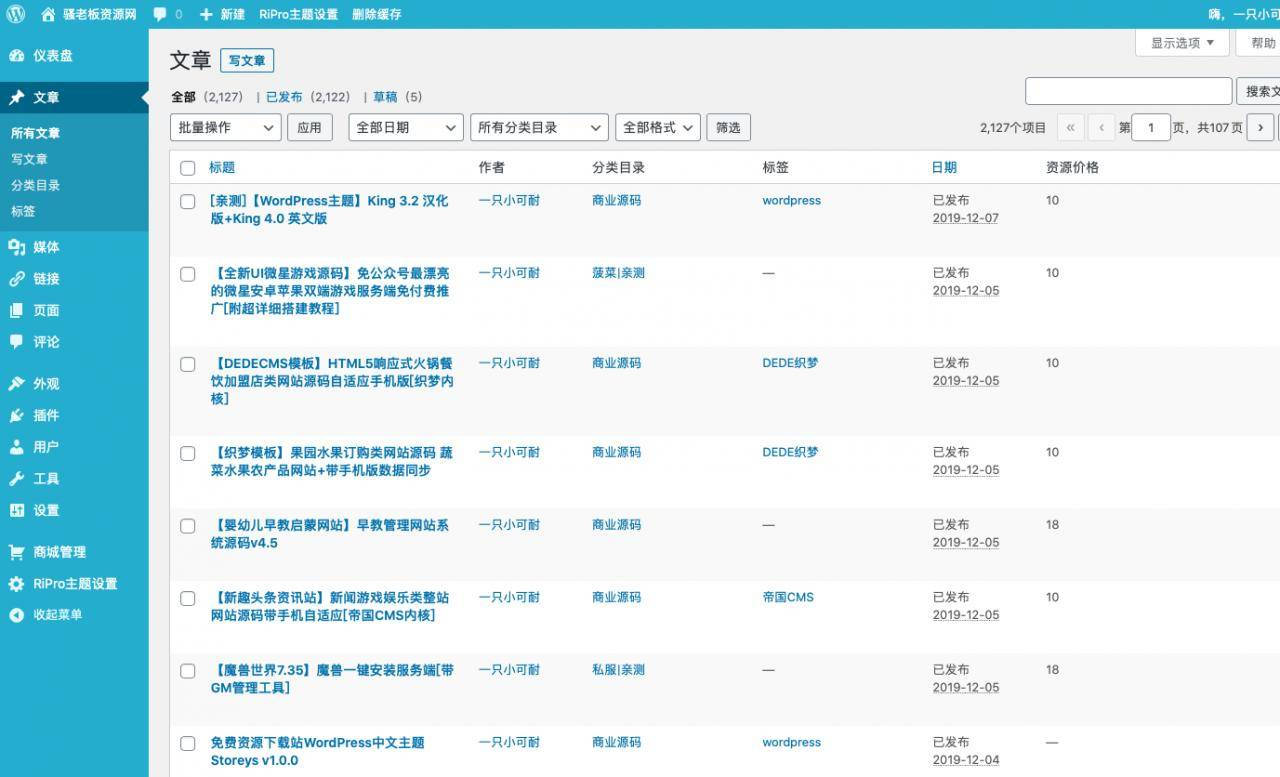Open the comments bubble icon in admin bar
1280x777 pixels.
pos(160,15)
